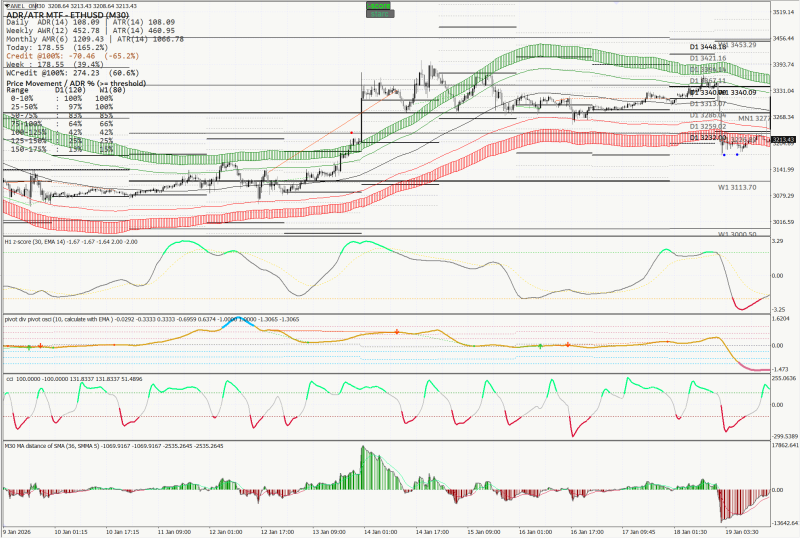Image resolution: width=800 pixels, height=538 pixels.
Task: Click the cci scale value -299.5389
Action: point(785,436)
